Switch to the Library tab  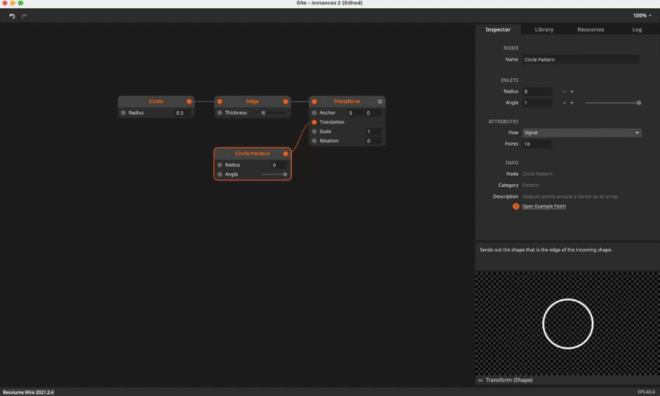(x=544, y=29)
